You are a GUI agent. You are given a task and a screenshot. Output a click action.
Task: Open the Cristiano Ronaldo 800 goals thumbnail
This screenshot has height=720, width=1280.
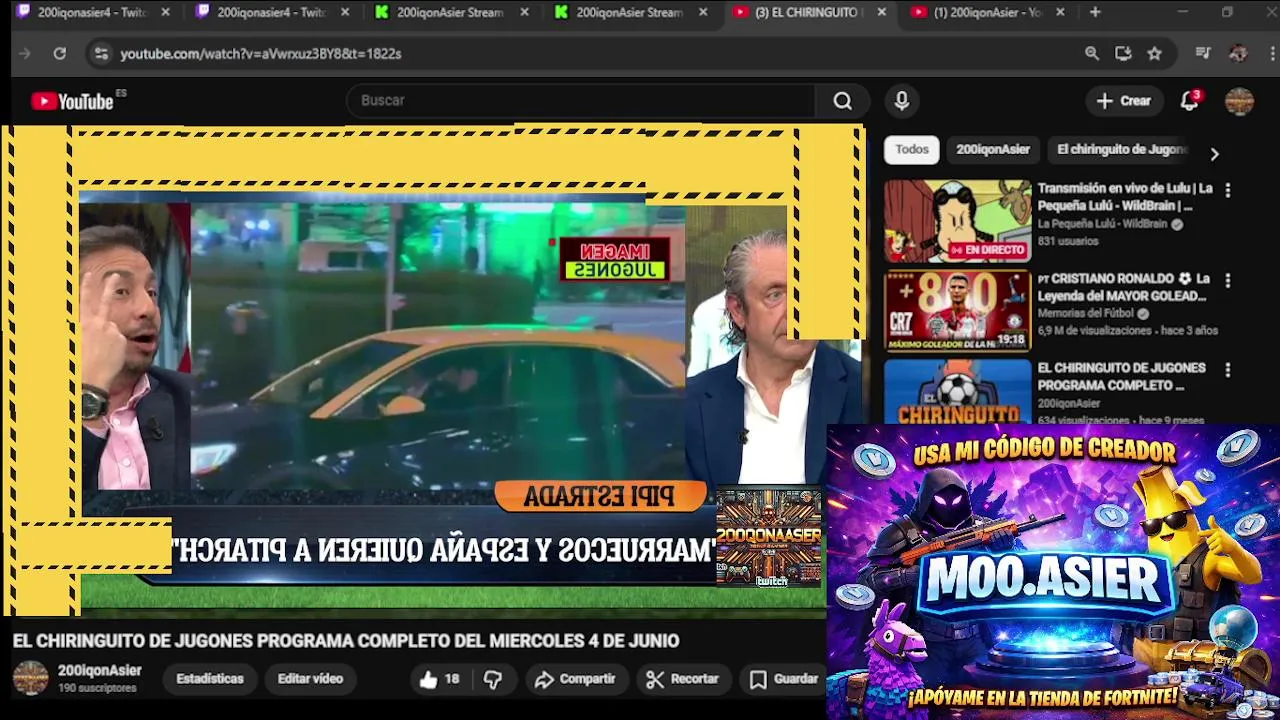(957, 311)
